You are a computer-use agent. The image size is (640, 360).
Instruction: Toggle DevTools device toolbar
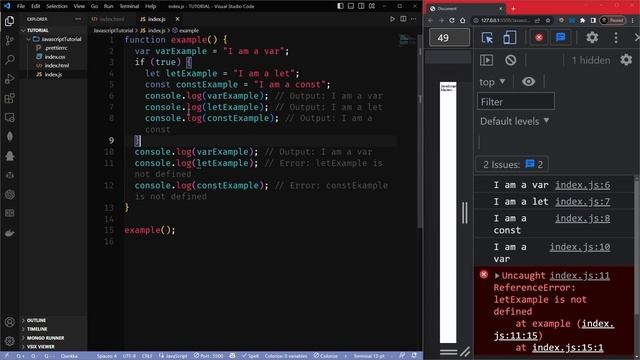(509, 38)
